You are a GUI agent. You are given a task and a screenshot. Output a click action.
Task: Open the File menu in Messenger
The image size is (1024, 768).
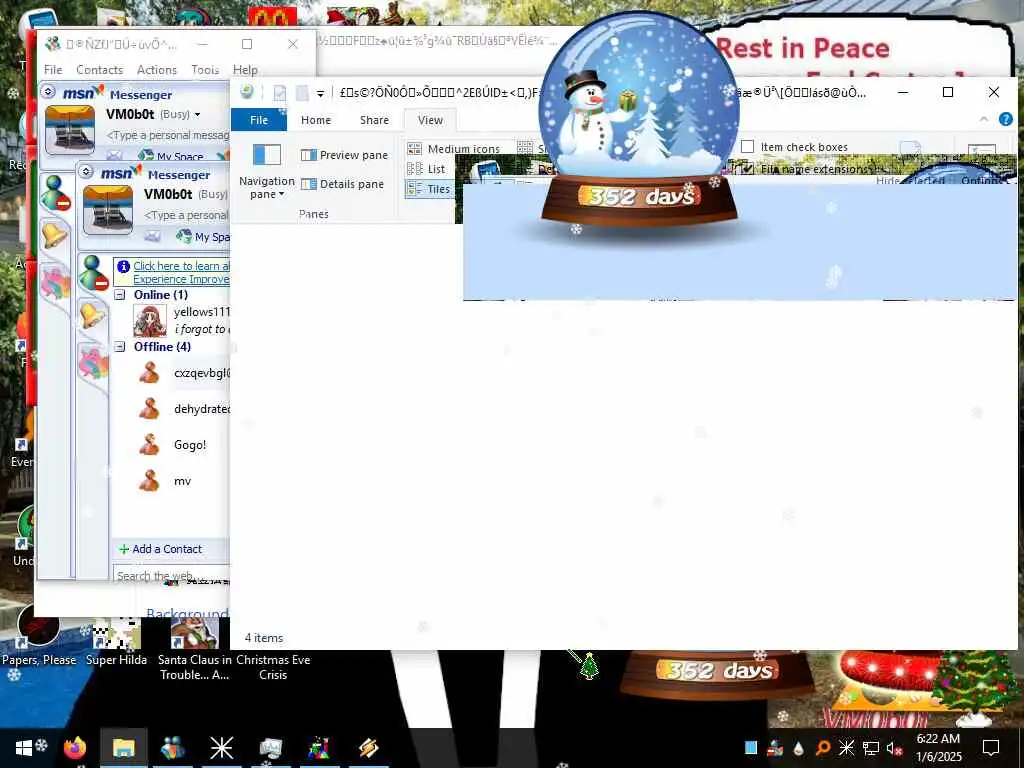53,69
